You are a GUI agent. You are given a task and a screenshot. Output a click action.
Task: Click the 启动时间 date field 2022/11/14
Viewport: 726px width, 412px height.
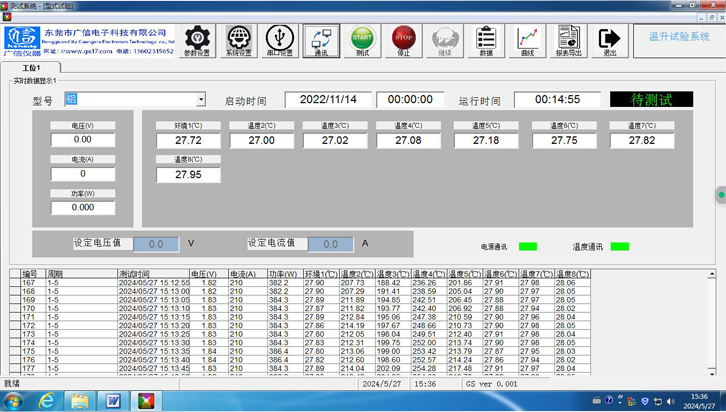[328, 100]
